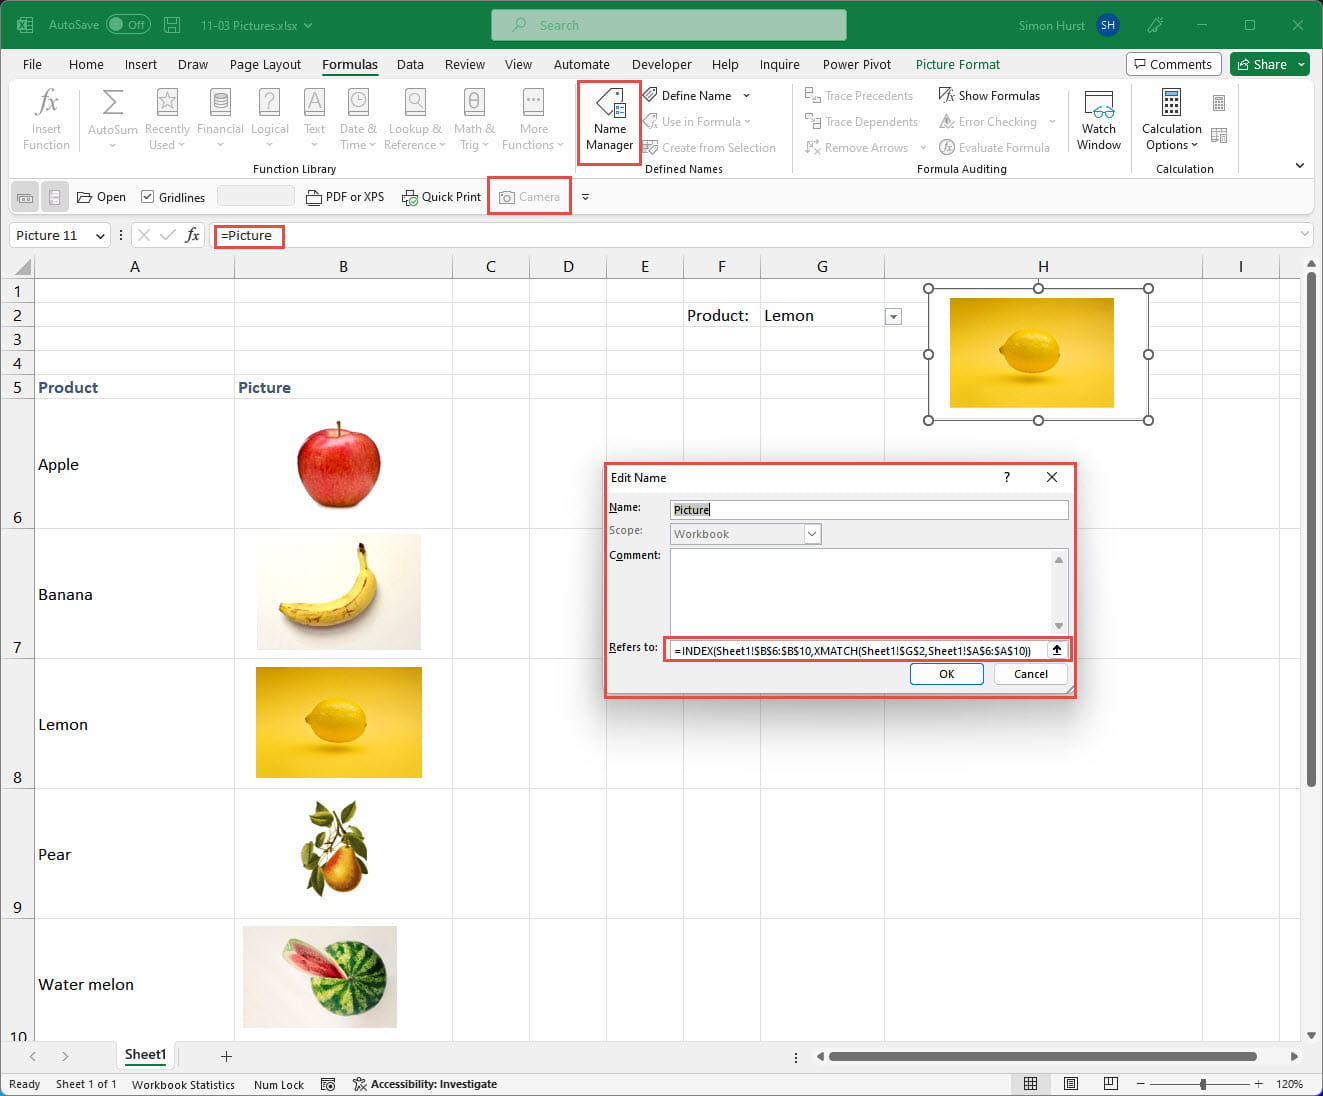Cancel the Edit Name dialog
Screen dimensions: 1323x1096
[1030, 674]
